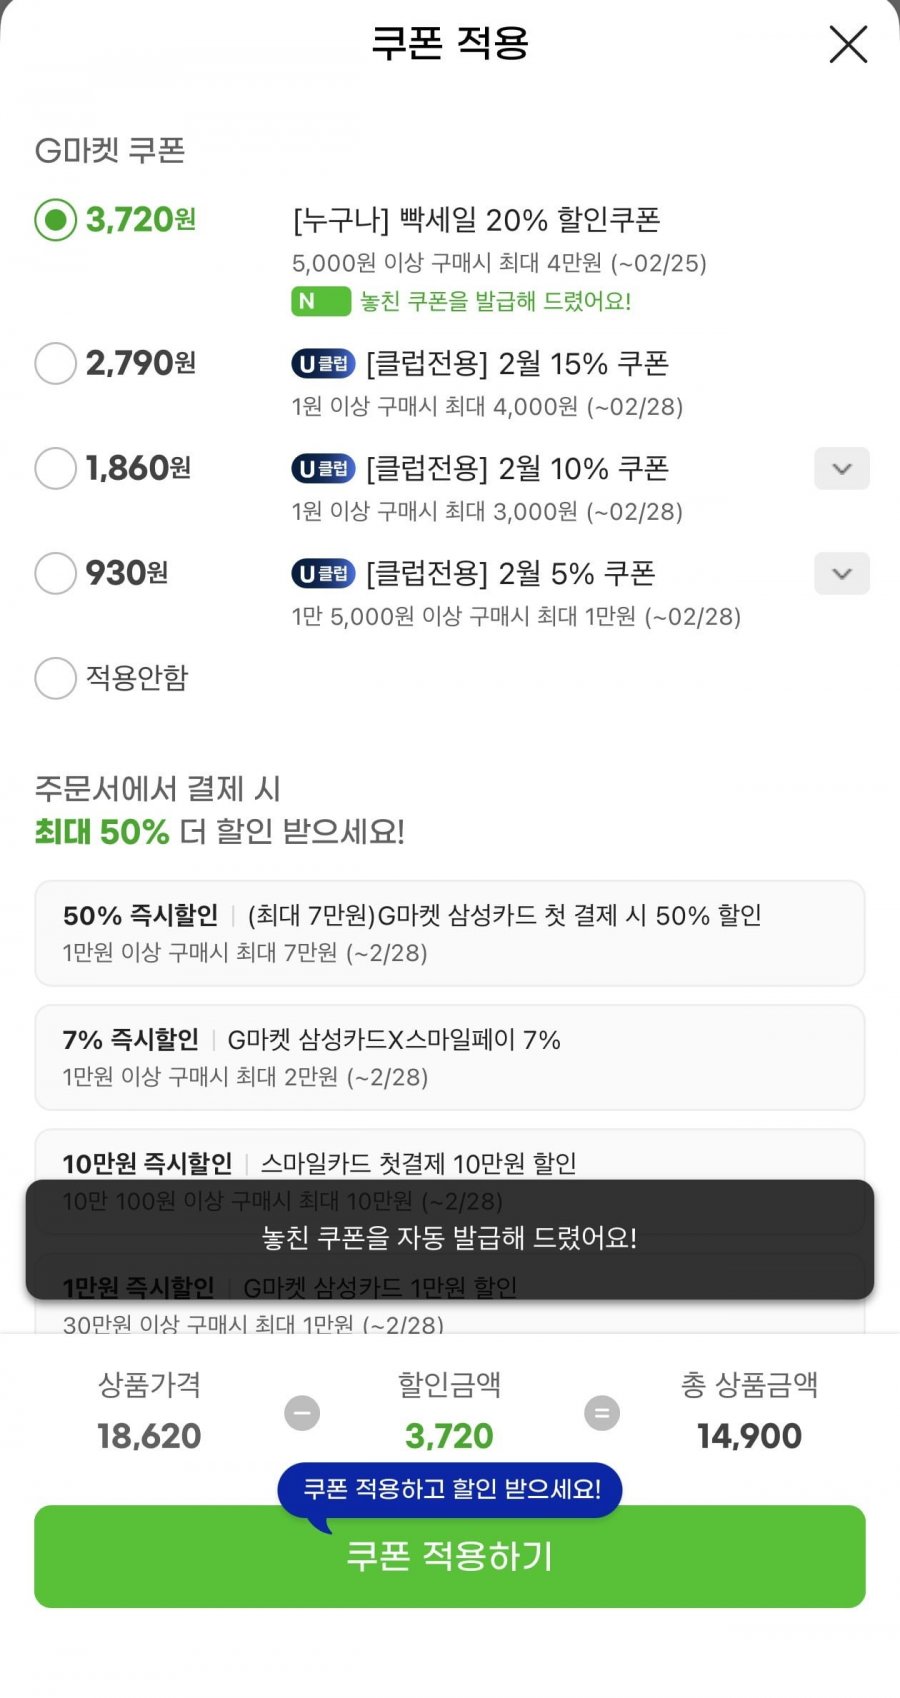
Task: Expand the 2월 10% 쿠폰 chevron
Action: [x=841, y=469]
